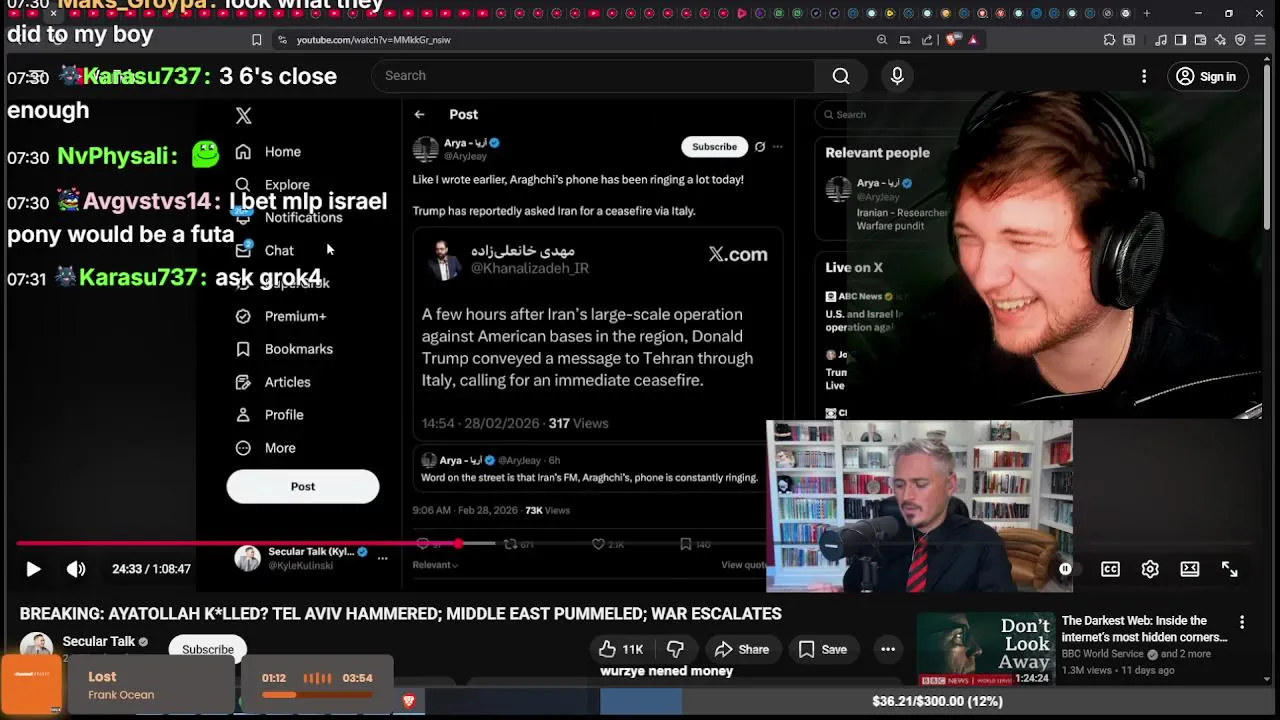Toggle closed captions on the video
The height and width of the screenshot is (720, 1280).
(x=1110, y=569)
